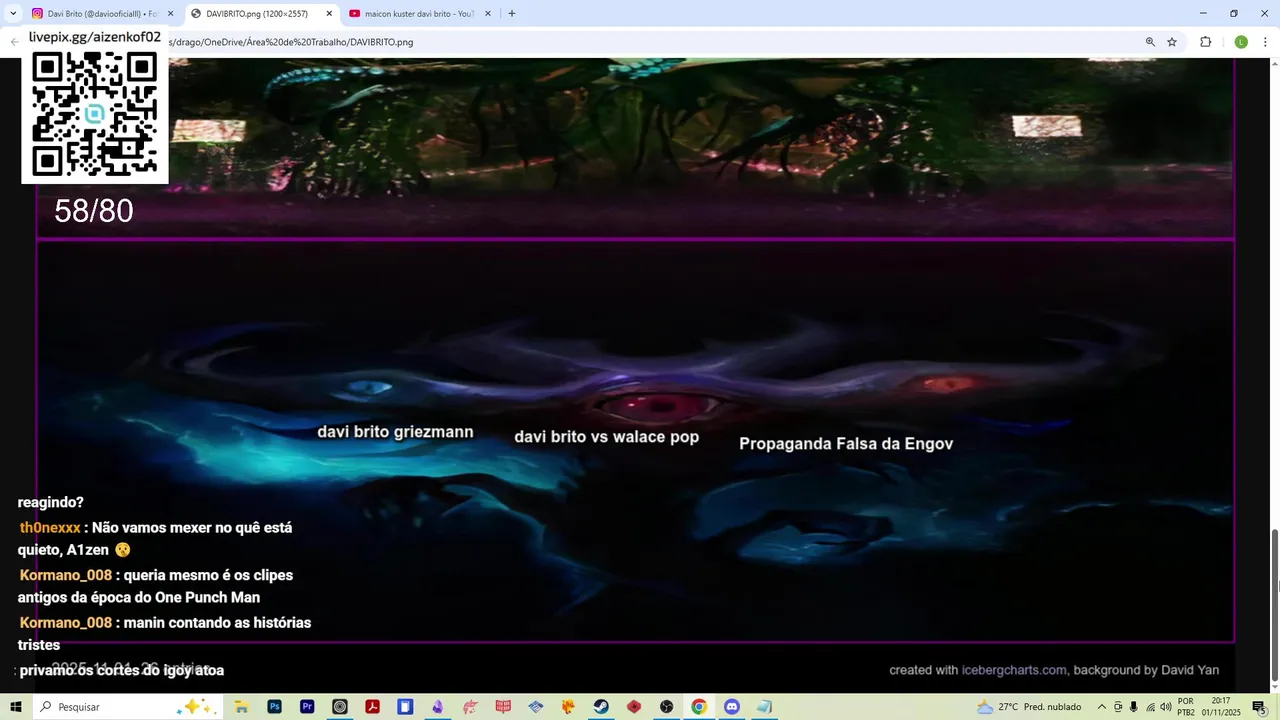Image resolution: width=1280 pixels, height=720 pixels.
Task: Open a new browser tab
Action: click(512, 14)
